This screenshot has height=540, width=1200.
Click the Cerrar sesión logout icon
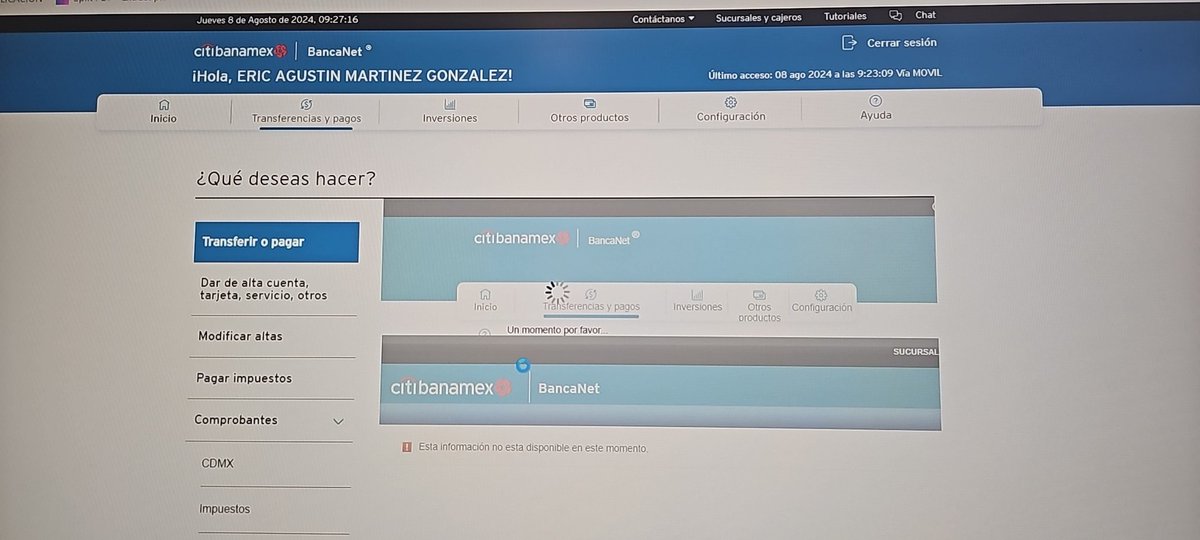[x=850, y=43]
